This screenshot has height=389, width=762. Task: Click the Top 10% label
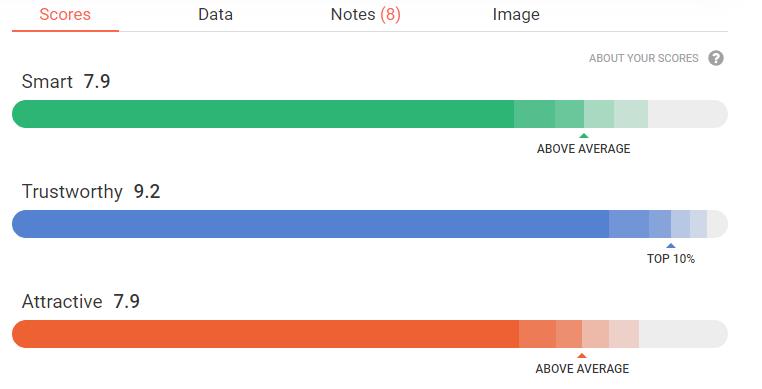[x=671, y=259]
